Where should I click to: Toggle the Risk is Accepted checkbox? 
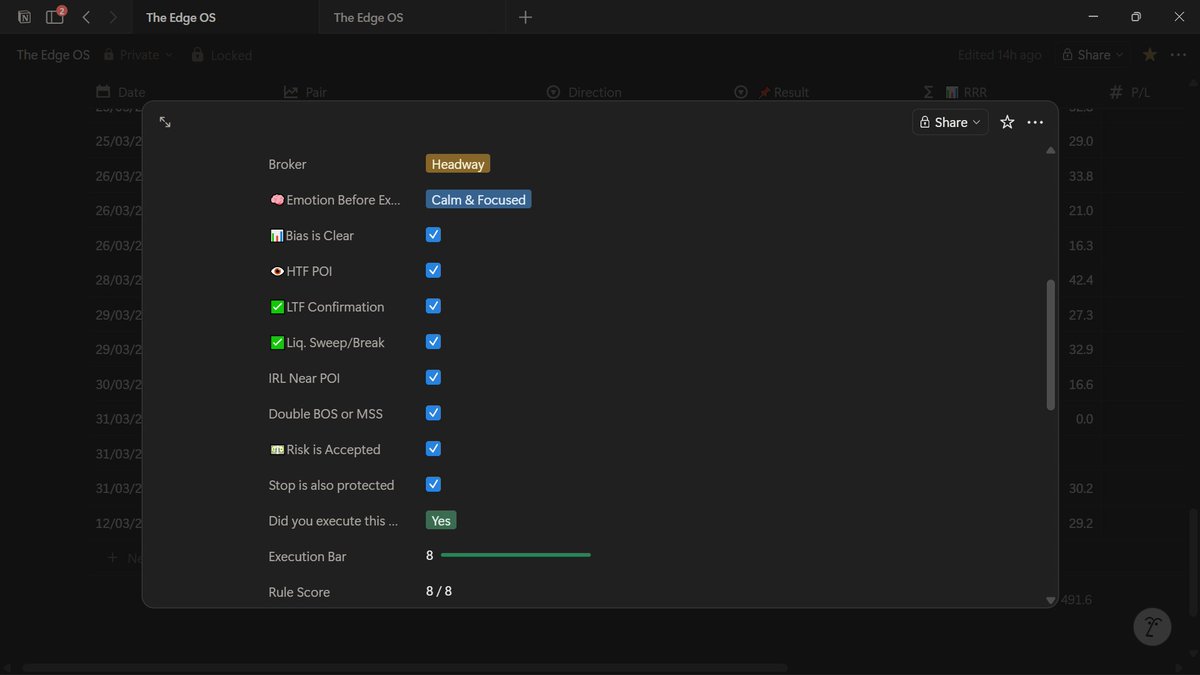click(x=433, y=449)
